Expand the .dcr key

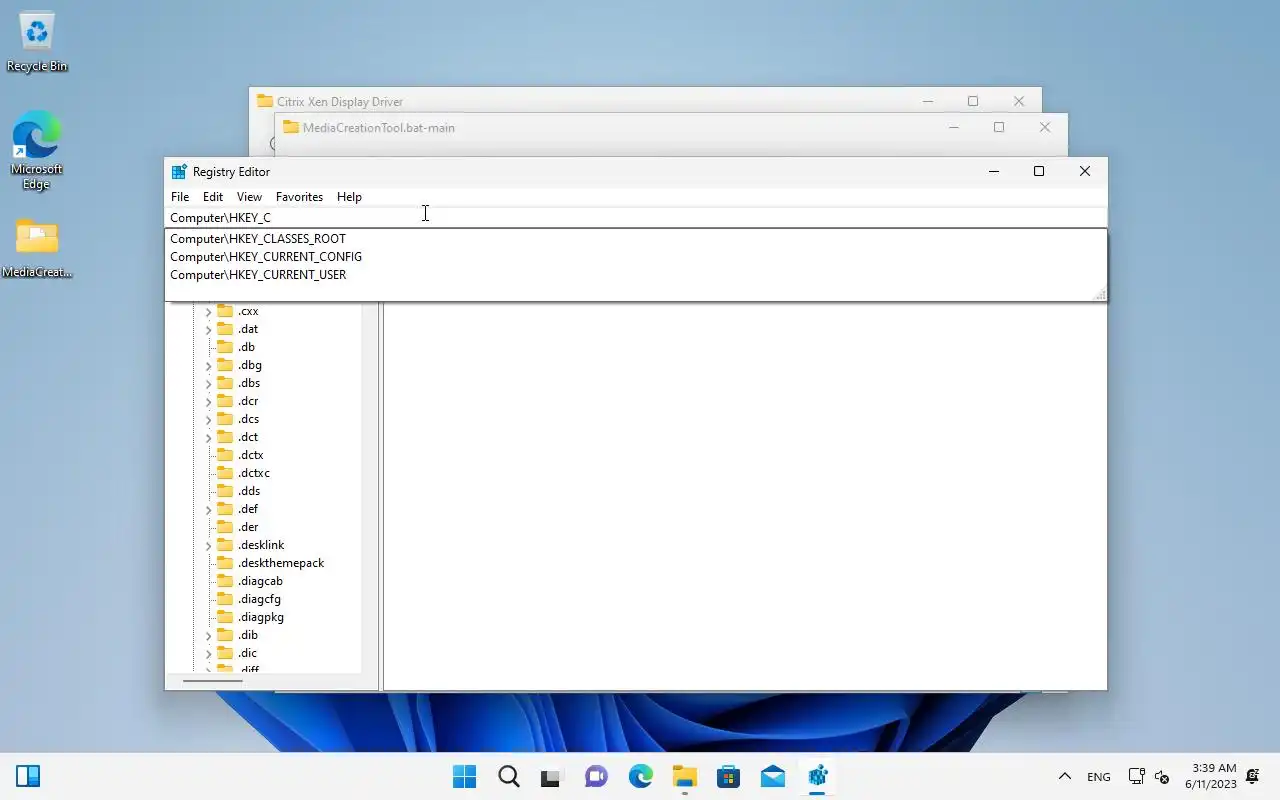click(209, 402)
